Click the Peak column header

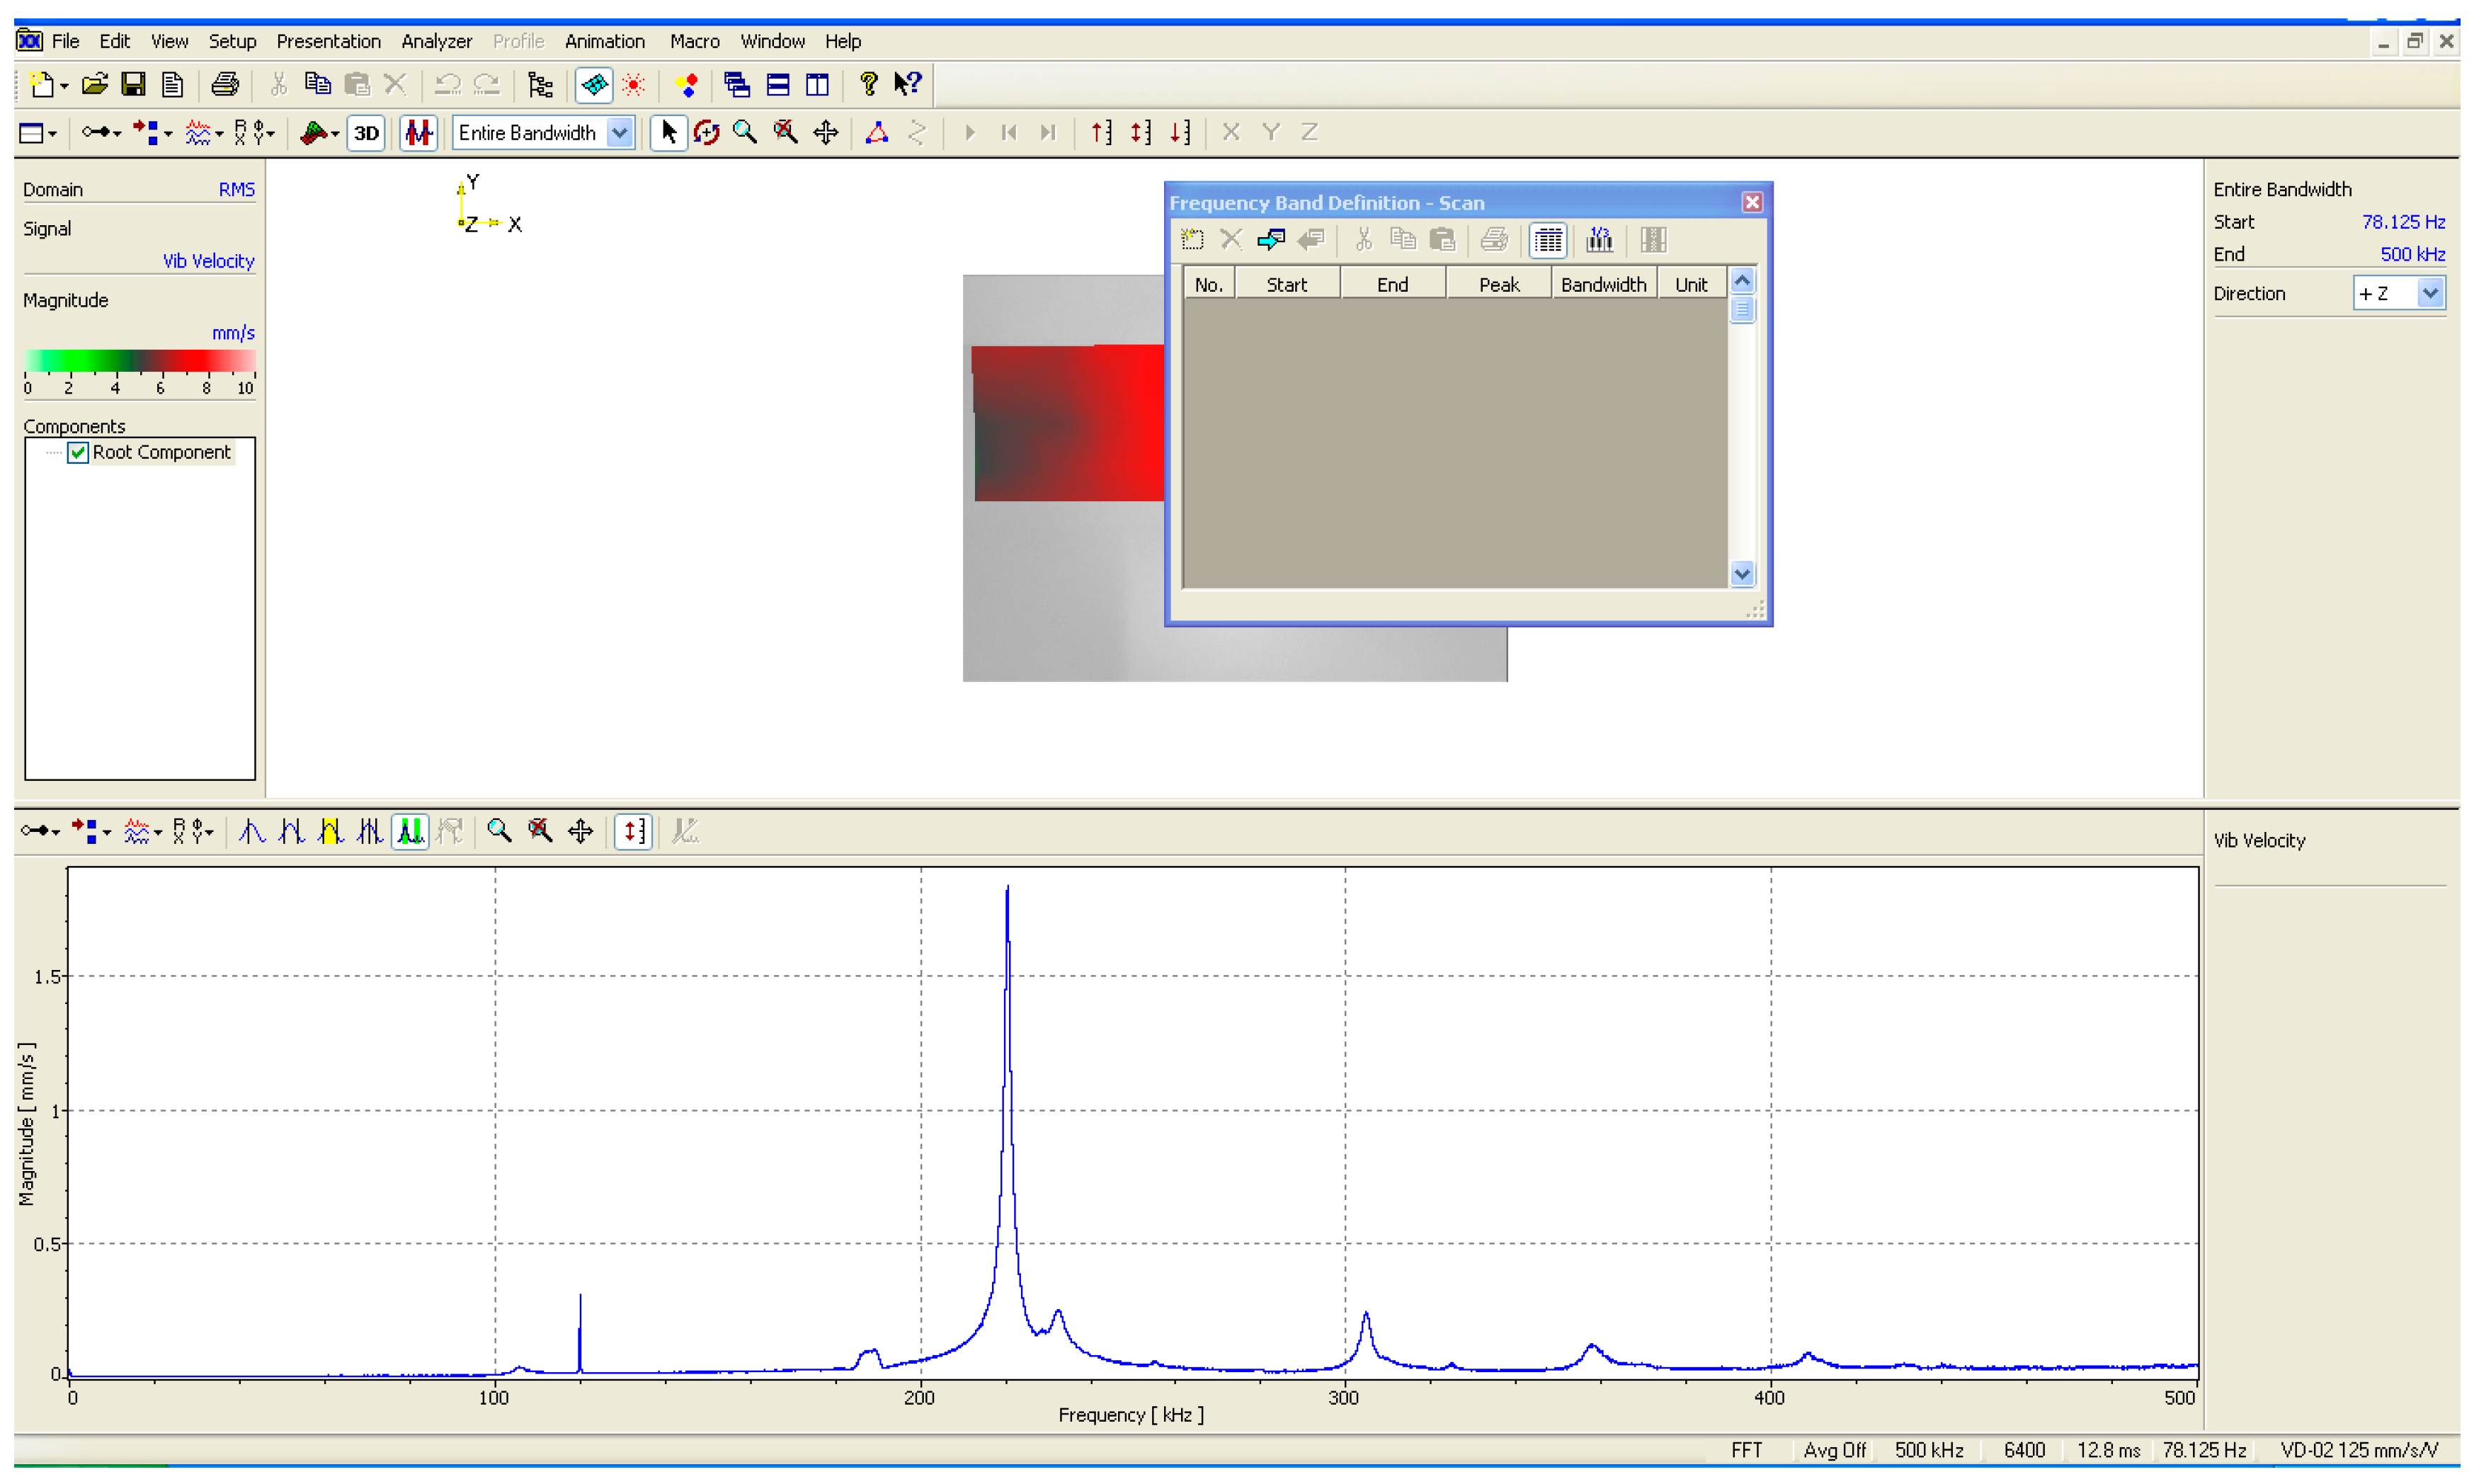[1498, 284]
